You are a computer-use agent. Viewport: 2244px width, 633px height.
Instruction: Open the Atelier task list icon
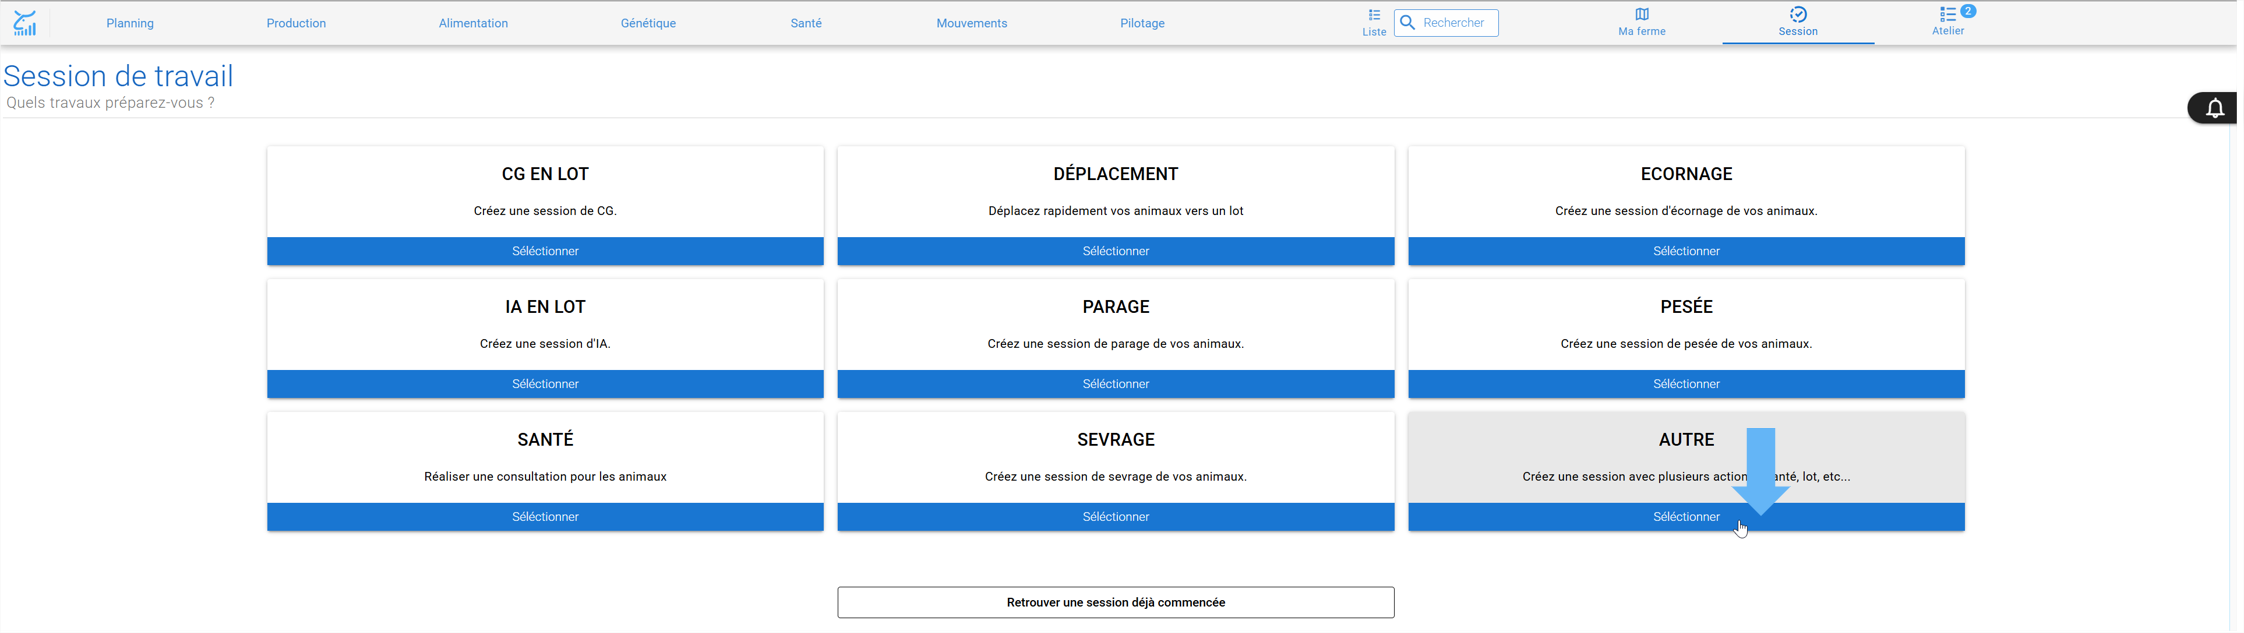(1947, 14)
